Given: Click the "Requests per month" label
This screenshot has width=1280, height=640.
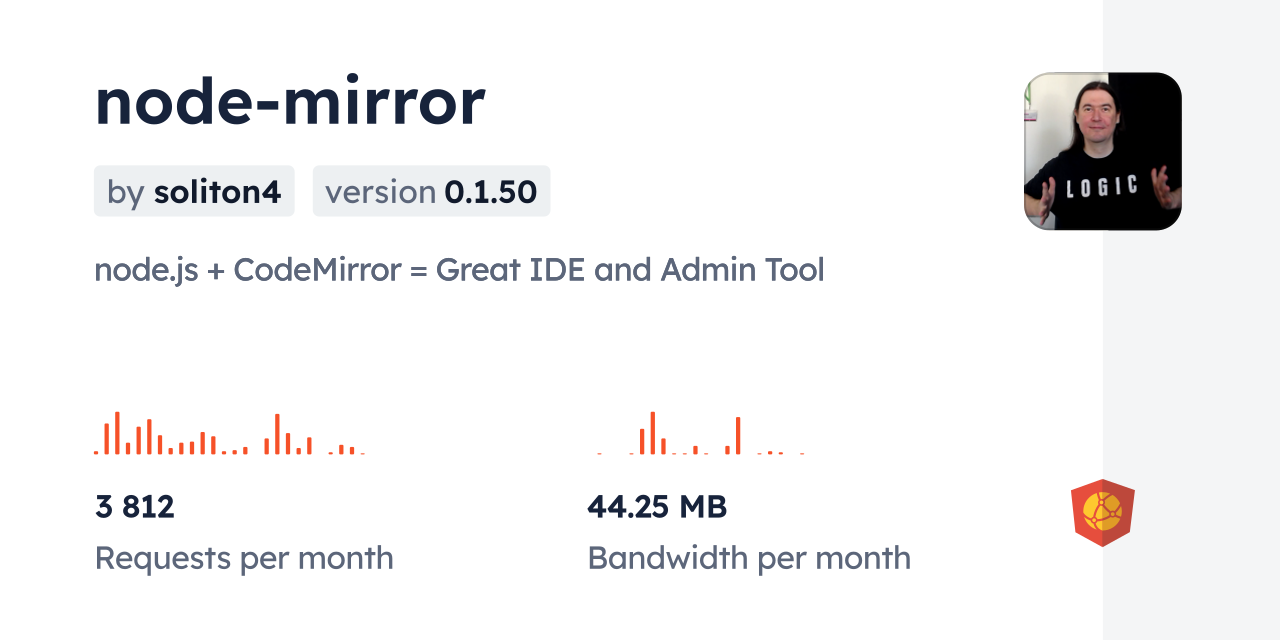Looking at the screenshot, I should tap(244, 558).
